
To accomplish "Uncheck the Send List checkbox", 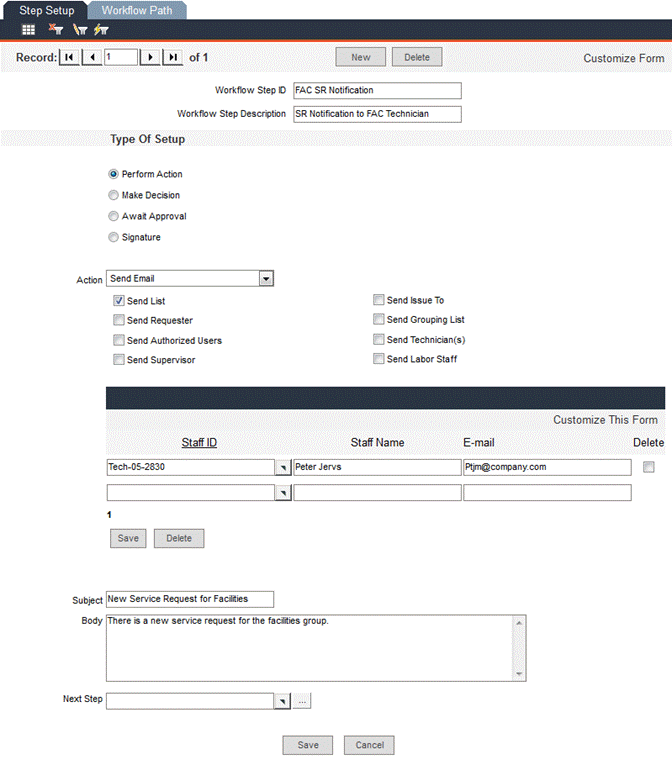I will [x=119, y=301].
